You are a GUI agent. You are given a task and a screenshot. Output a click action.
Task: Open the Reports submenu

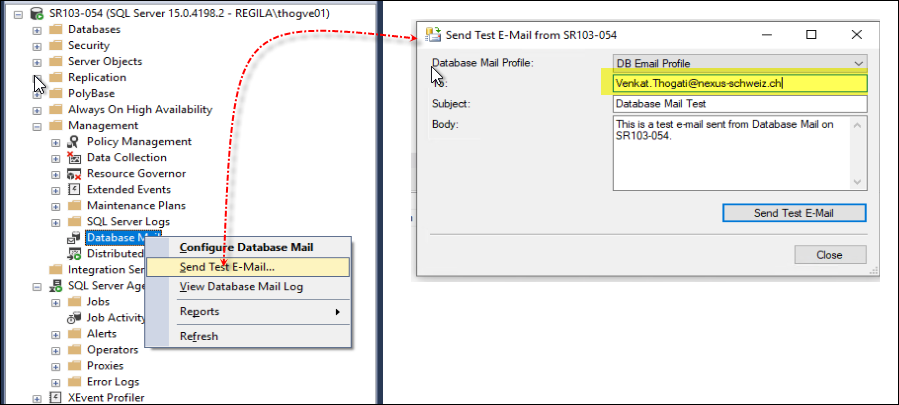(x=248, y=311)
